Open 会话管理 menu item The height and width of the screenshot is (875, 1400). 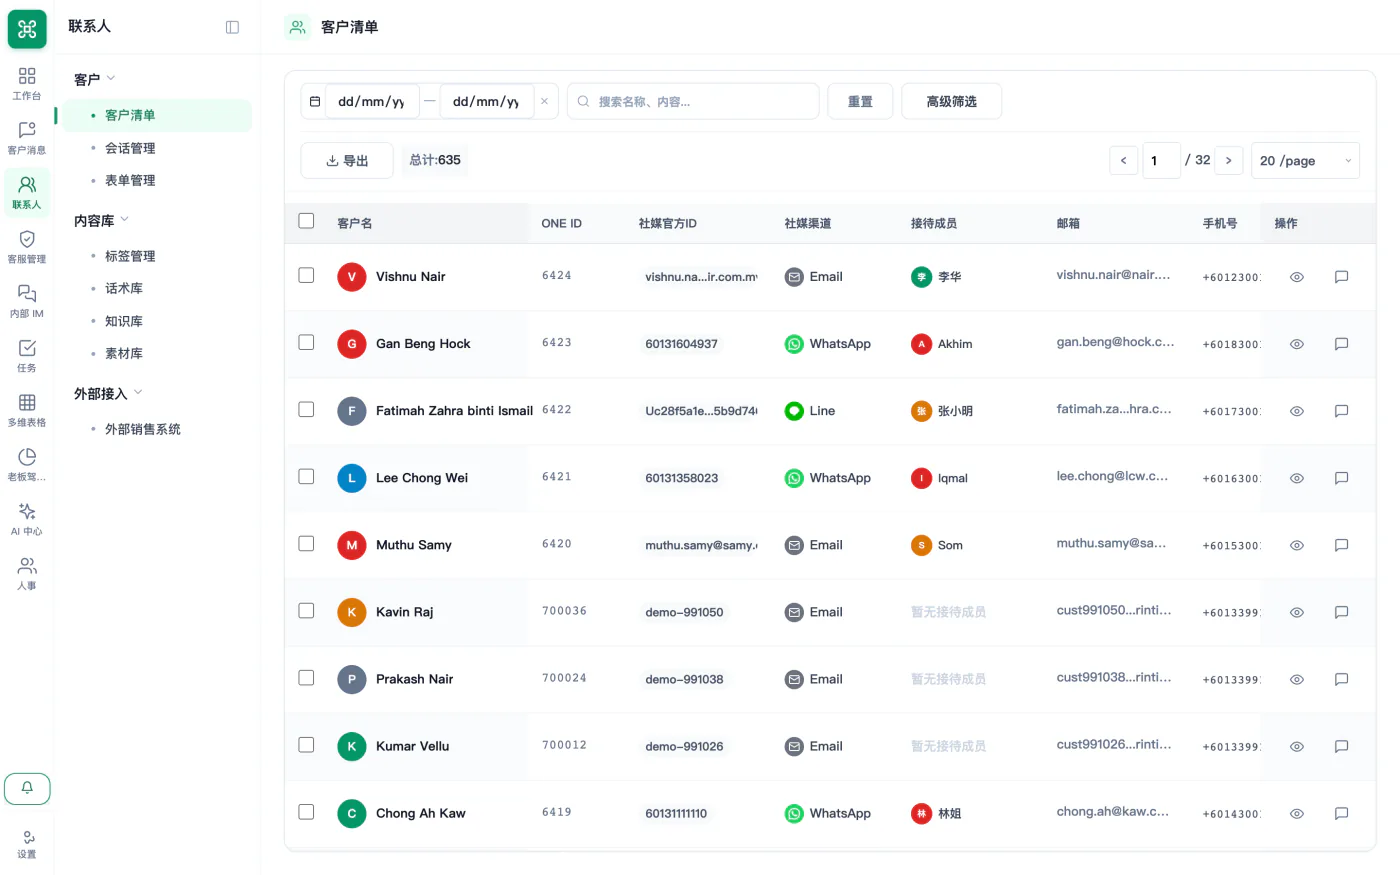(x=157, y=148)
